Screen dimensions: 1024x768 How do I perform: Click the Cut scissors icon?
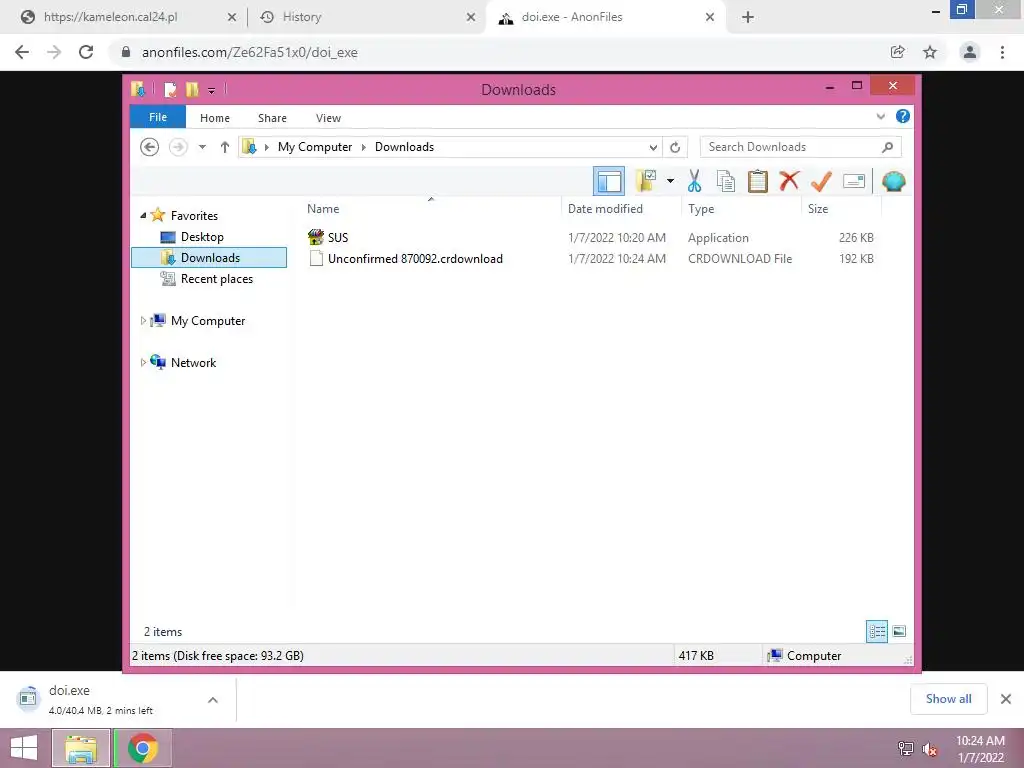coord(694,181)
